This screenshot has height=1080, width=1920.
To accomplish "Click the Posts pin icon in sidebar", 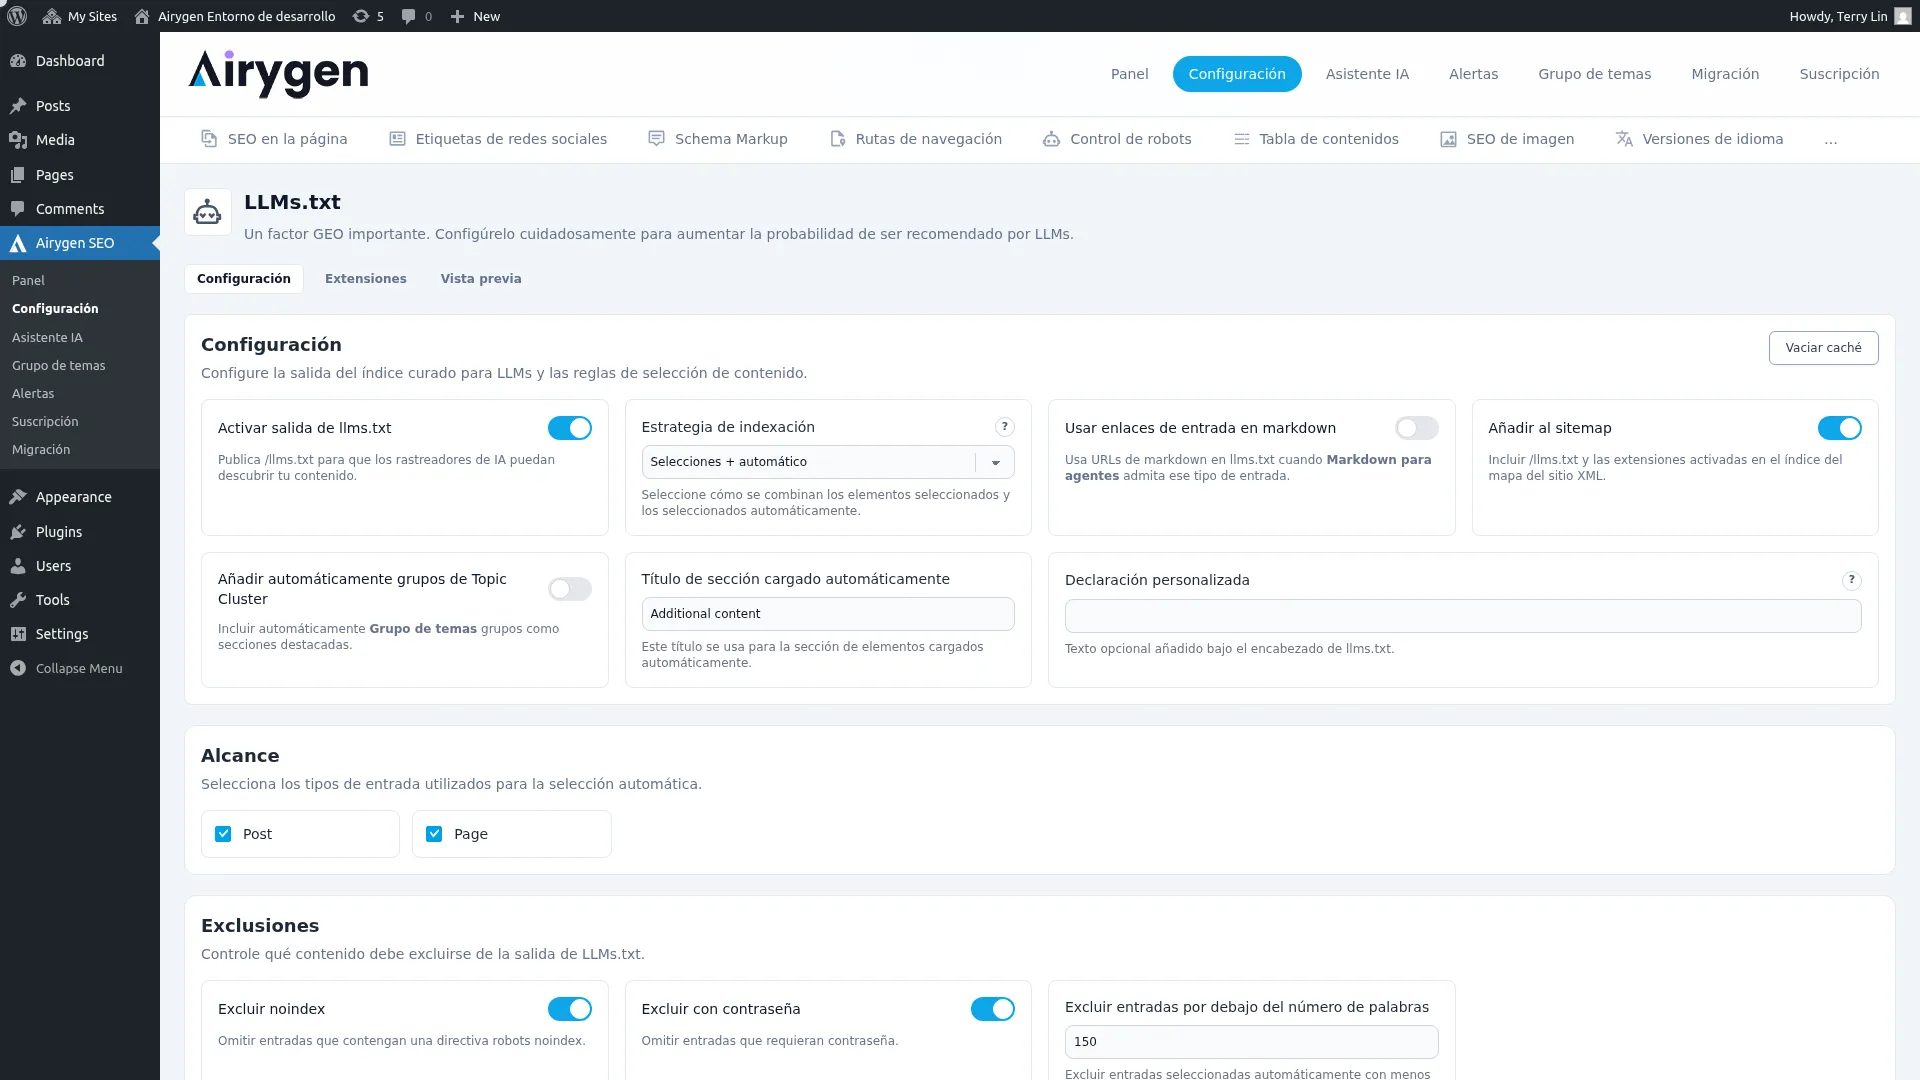I will click(x=18, y=106).
